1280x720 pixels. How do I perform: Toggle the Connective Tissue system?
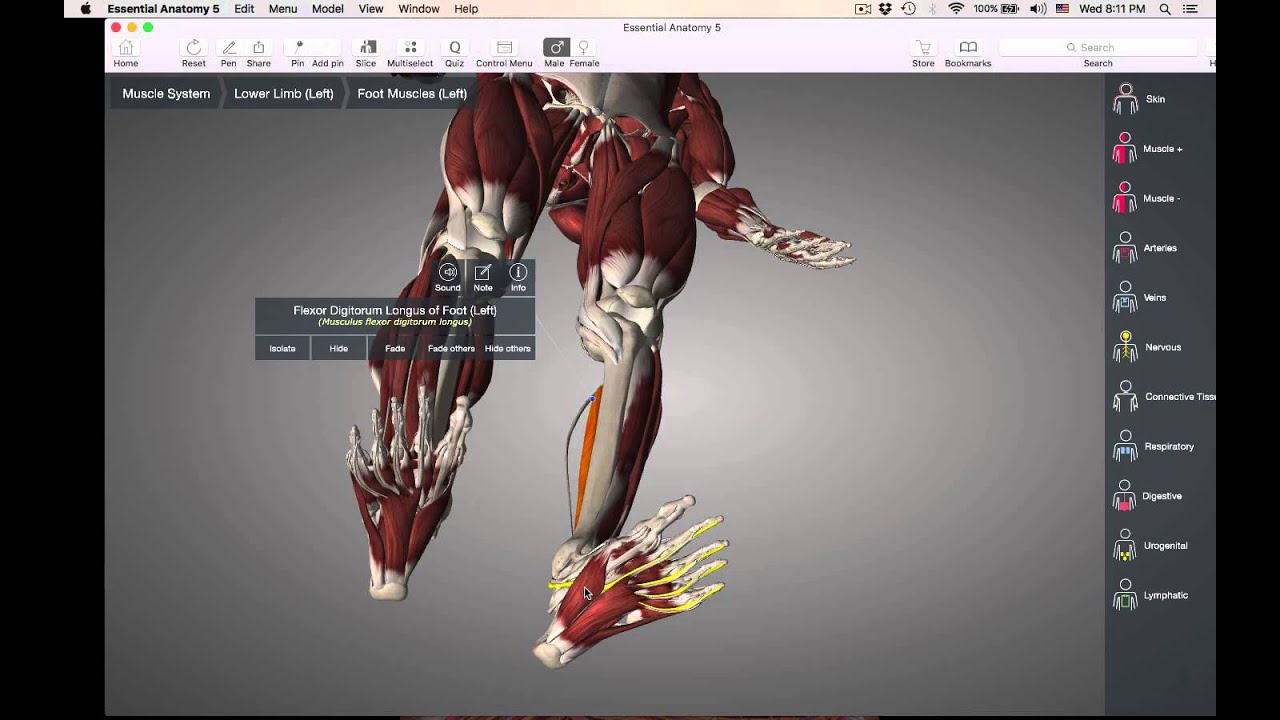pyautogui.click(x=1163, y=397)
